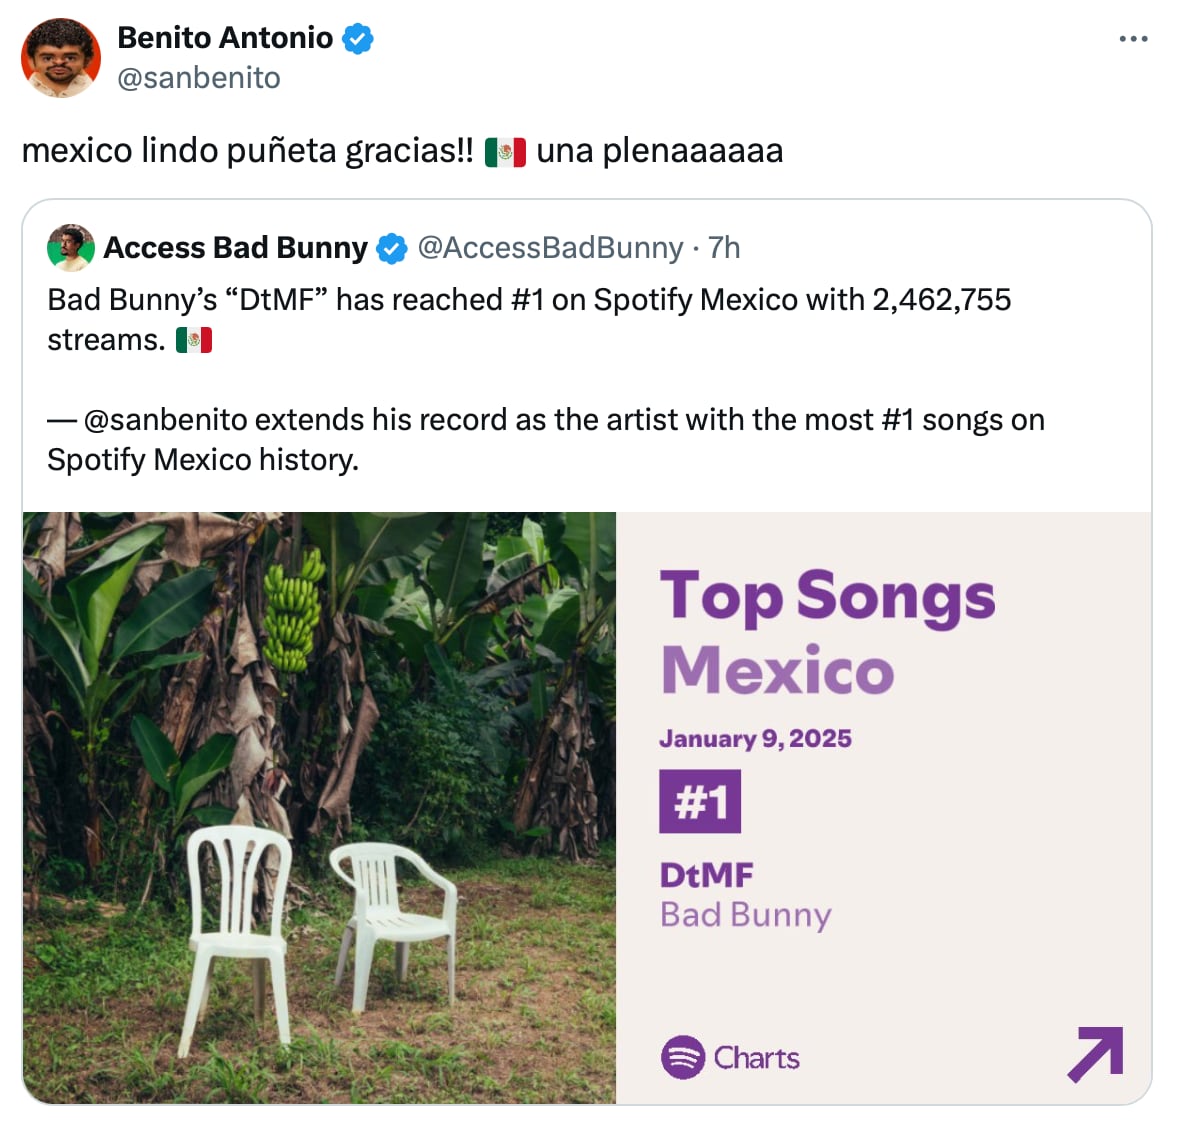Image resolution: width=1178 pixels, height=1130 pixels.
Task: Click the @sanbenito handle under the display name
Action: pos(199,78)
